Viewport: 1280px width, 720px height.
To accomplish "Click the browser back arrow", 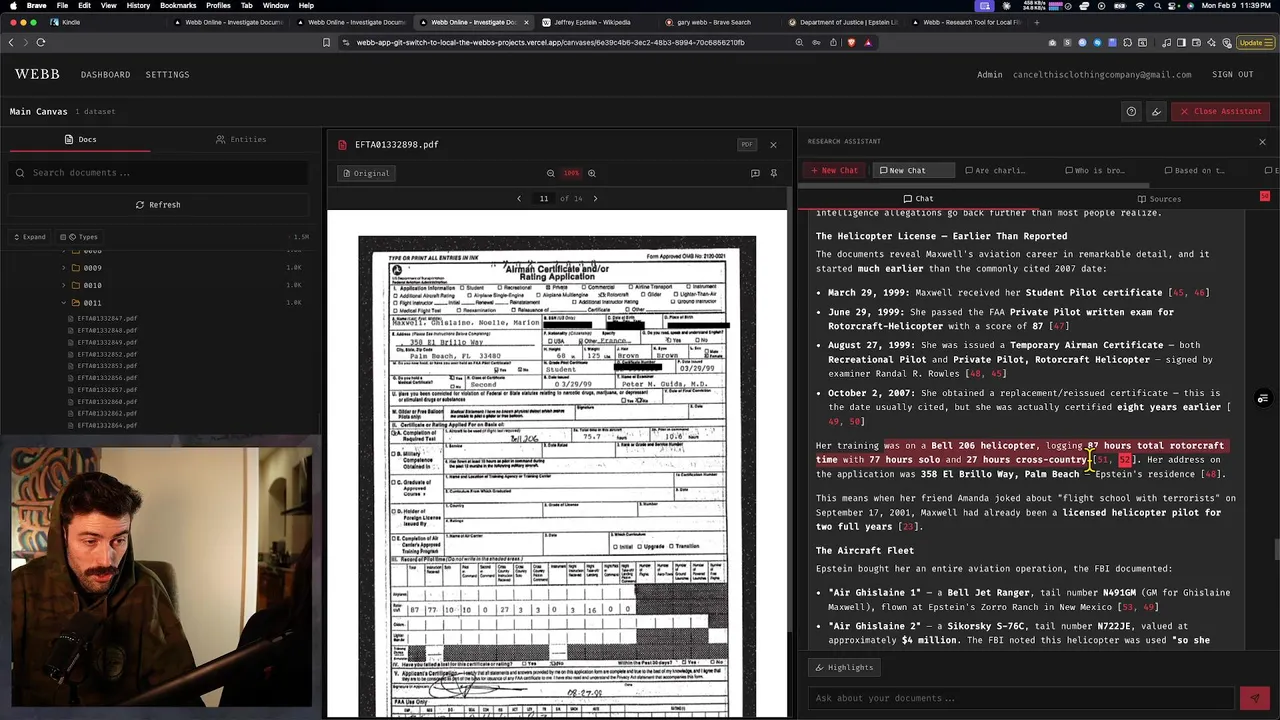I will [x=11, y=42].
